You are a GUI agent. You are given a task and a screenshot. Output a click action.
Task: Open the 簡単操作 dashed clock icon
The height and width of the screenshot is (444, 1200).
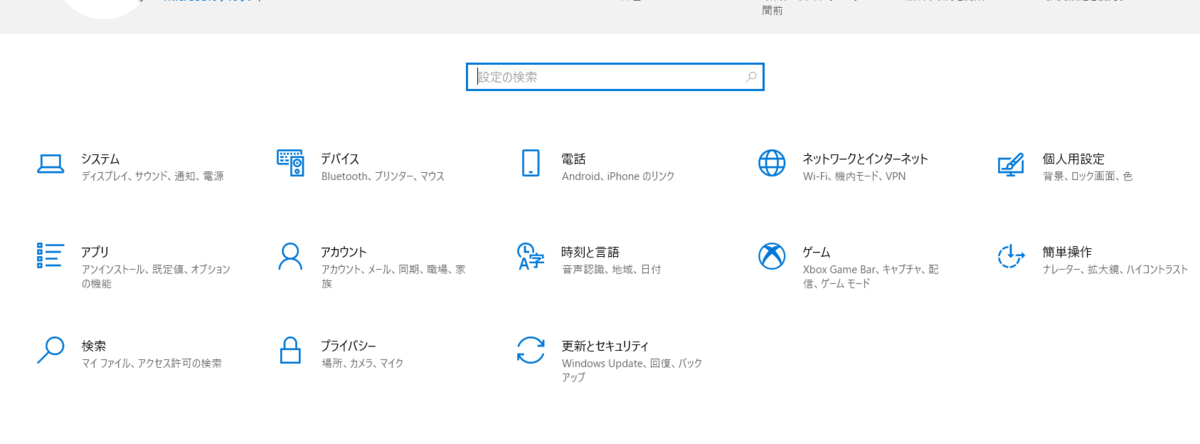(x=1012, y=257)
